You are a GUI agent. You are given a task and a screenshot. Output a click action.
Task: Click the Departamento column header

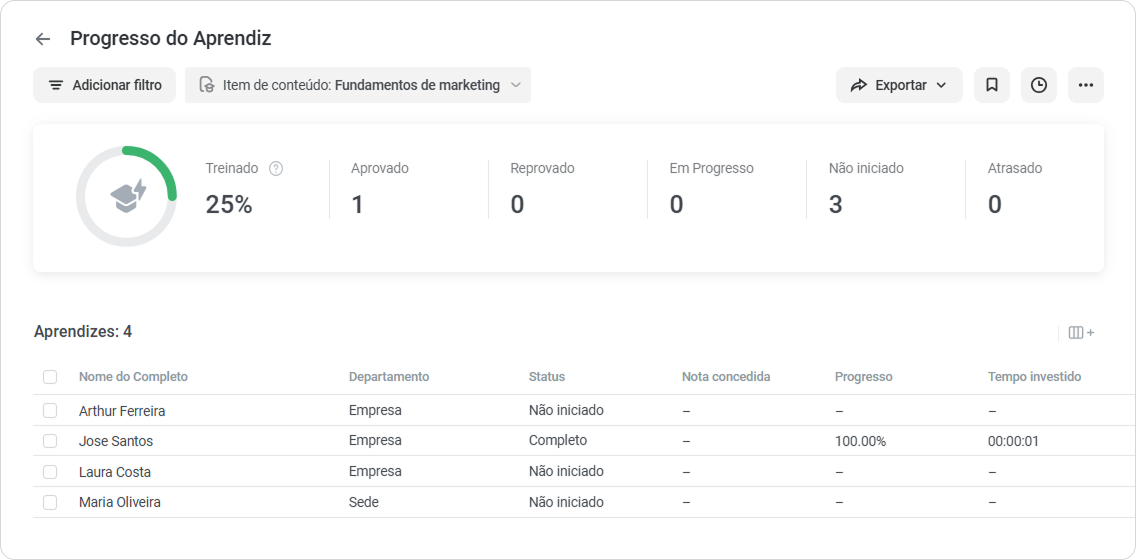(x=389, y=377)
